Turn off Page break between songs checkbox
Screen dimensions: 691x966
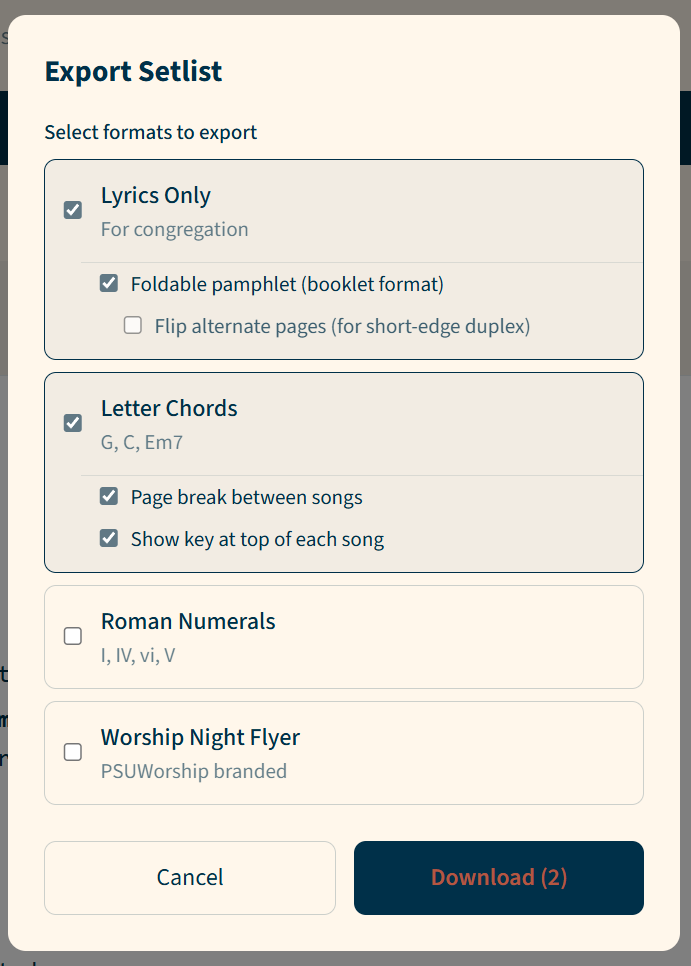pos(109,497)
